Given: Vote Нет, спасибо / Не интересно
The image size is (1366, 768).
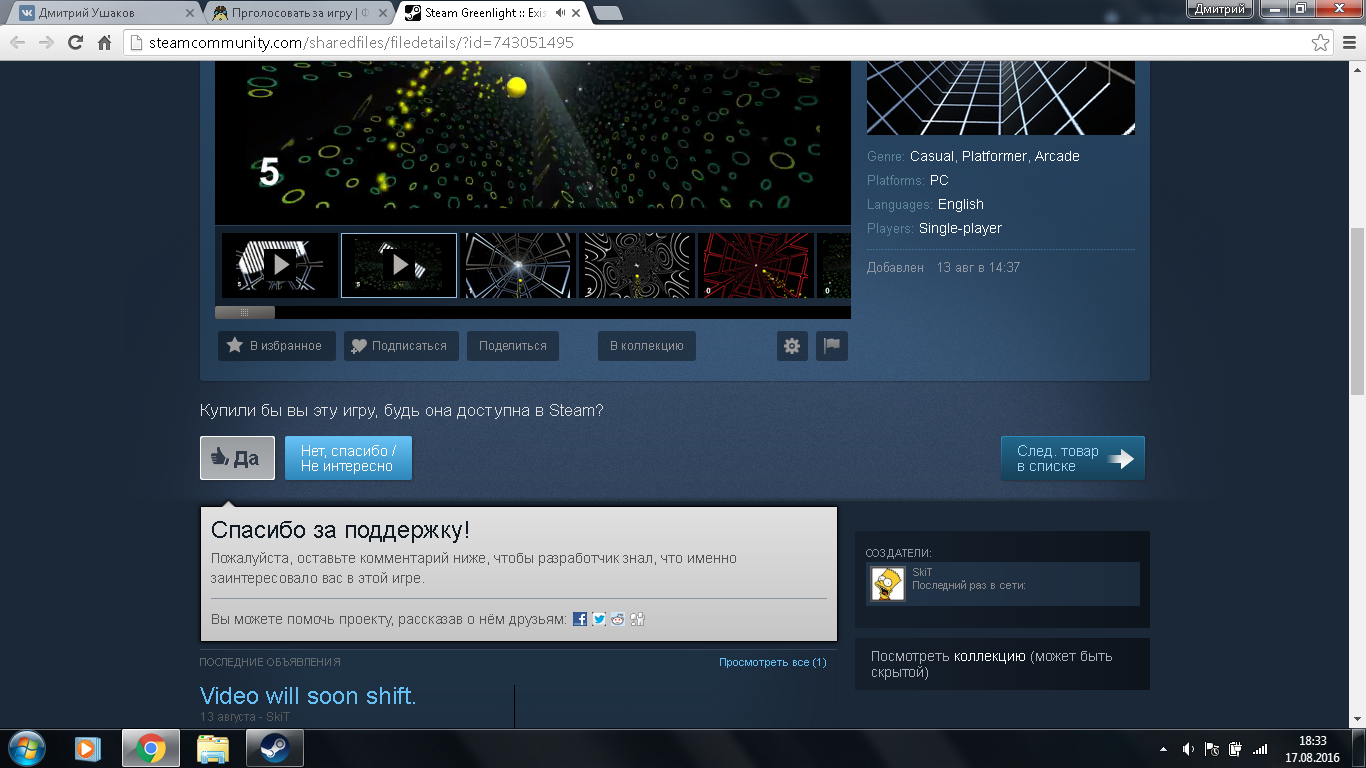Looking at the screenshot, I should [x=348, y=458].
